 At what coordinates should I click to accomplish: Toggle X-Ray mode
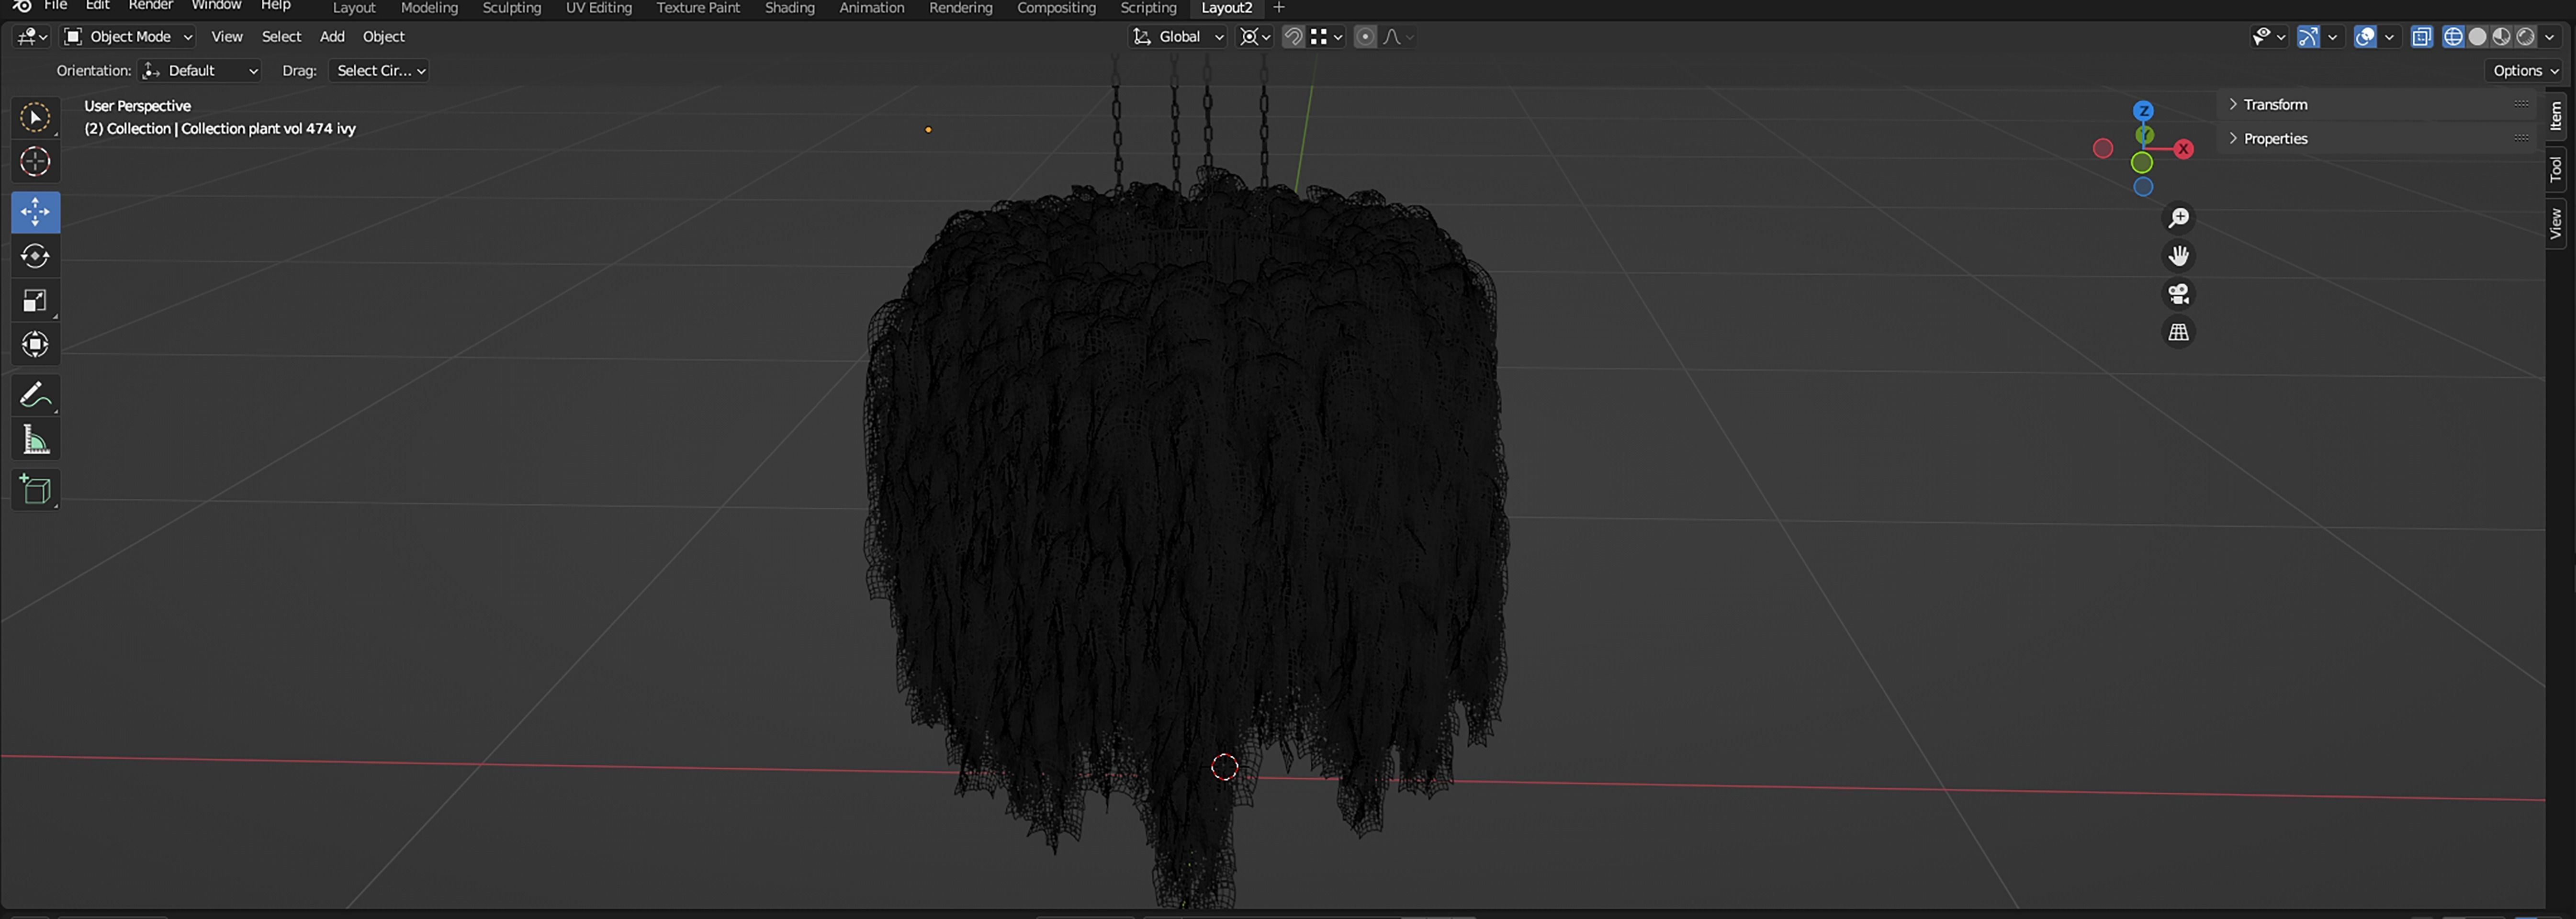pyautogui.click(x=2421, y=37)
